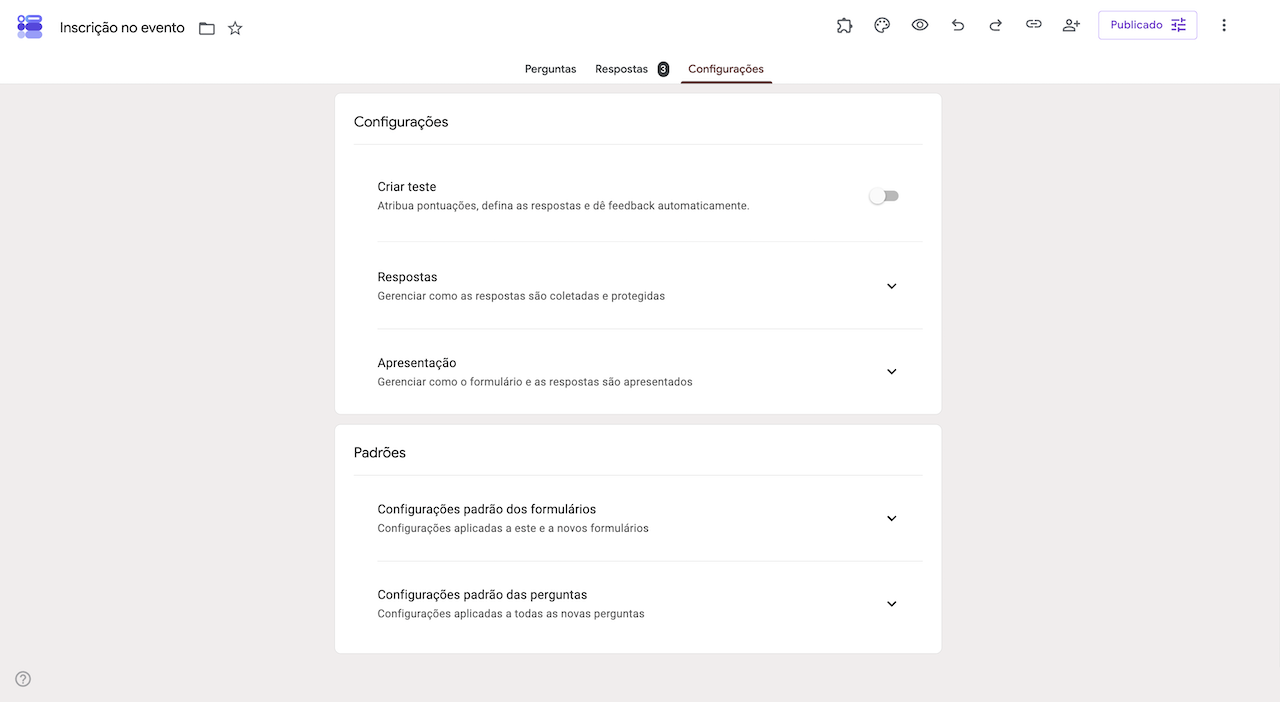Open the Google Forms home logo
This screenshot has width=1280, height=702.
(30, 27)
